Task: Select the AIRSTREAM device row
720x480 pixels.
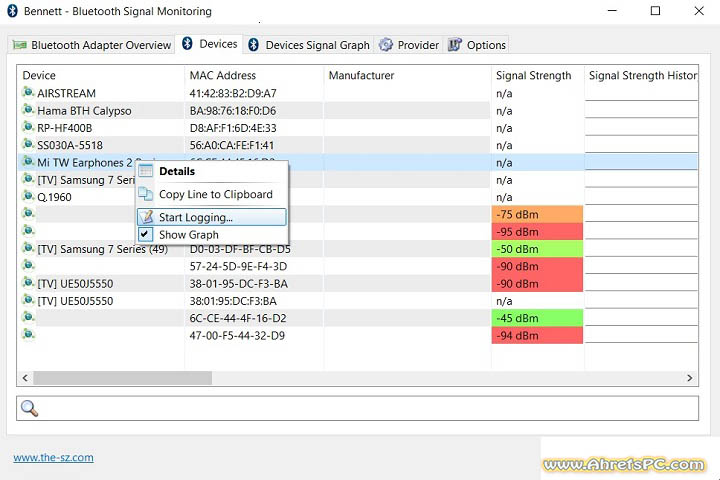Action: click(358, 93)
